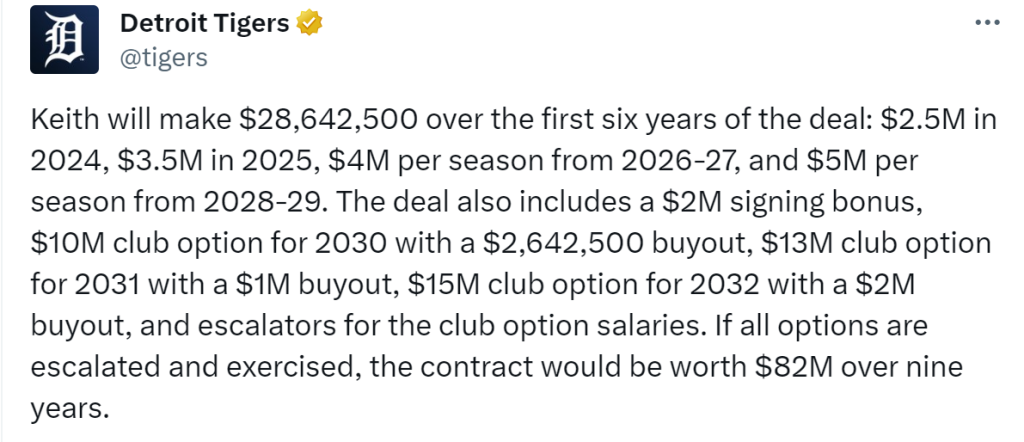Click the word Keith starting the tweet

pos(65,122)
